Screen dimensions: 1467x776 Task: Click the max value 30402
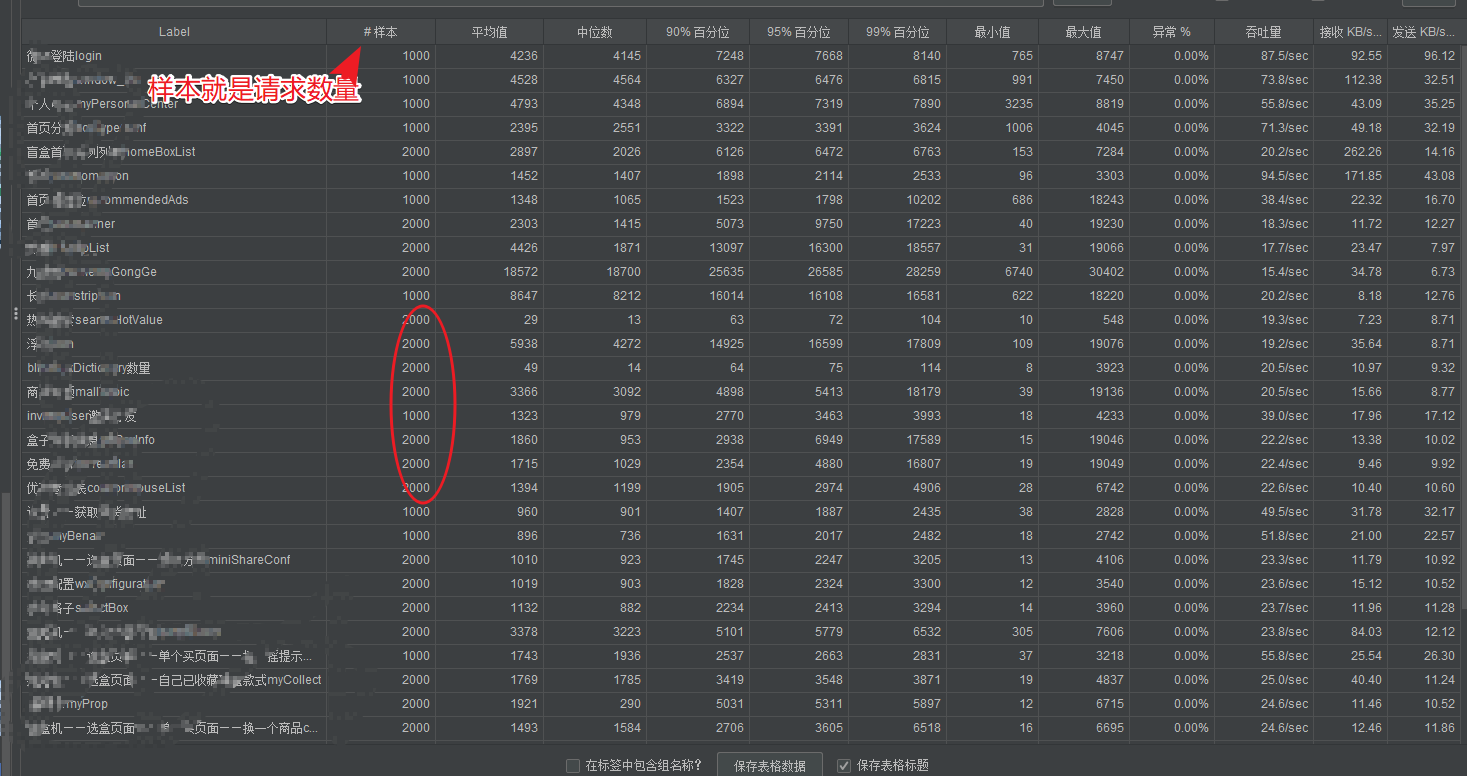pyautogui.click(x=1105, y=272)
